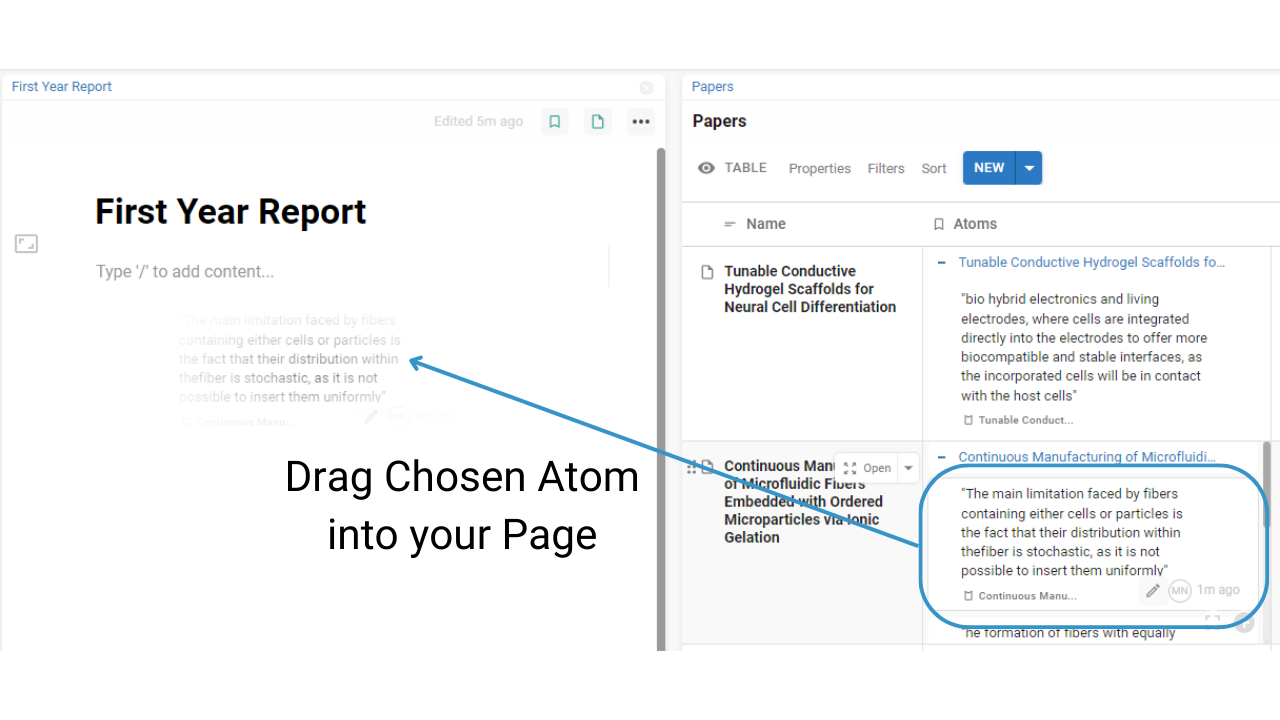Open the NEW button dropdown arrow
The width and height of the screenshot is (1280, 720).
click(1029, 167)
